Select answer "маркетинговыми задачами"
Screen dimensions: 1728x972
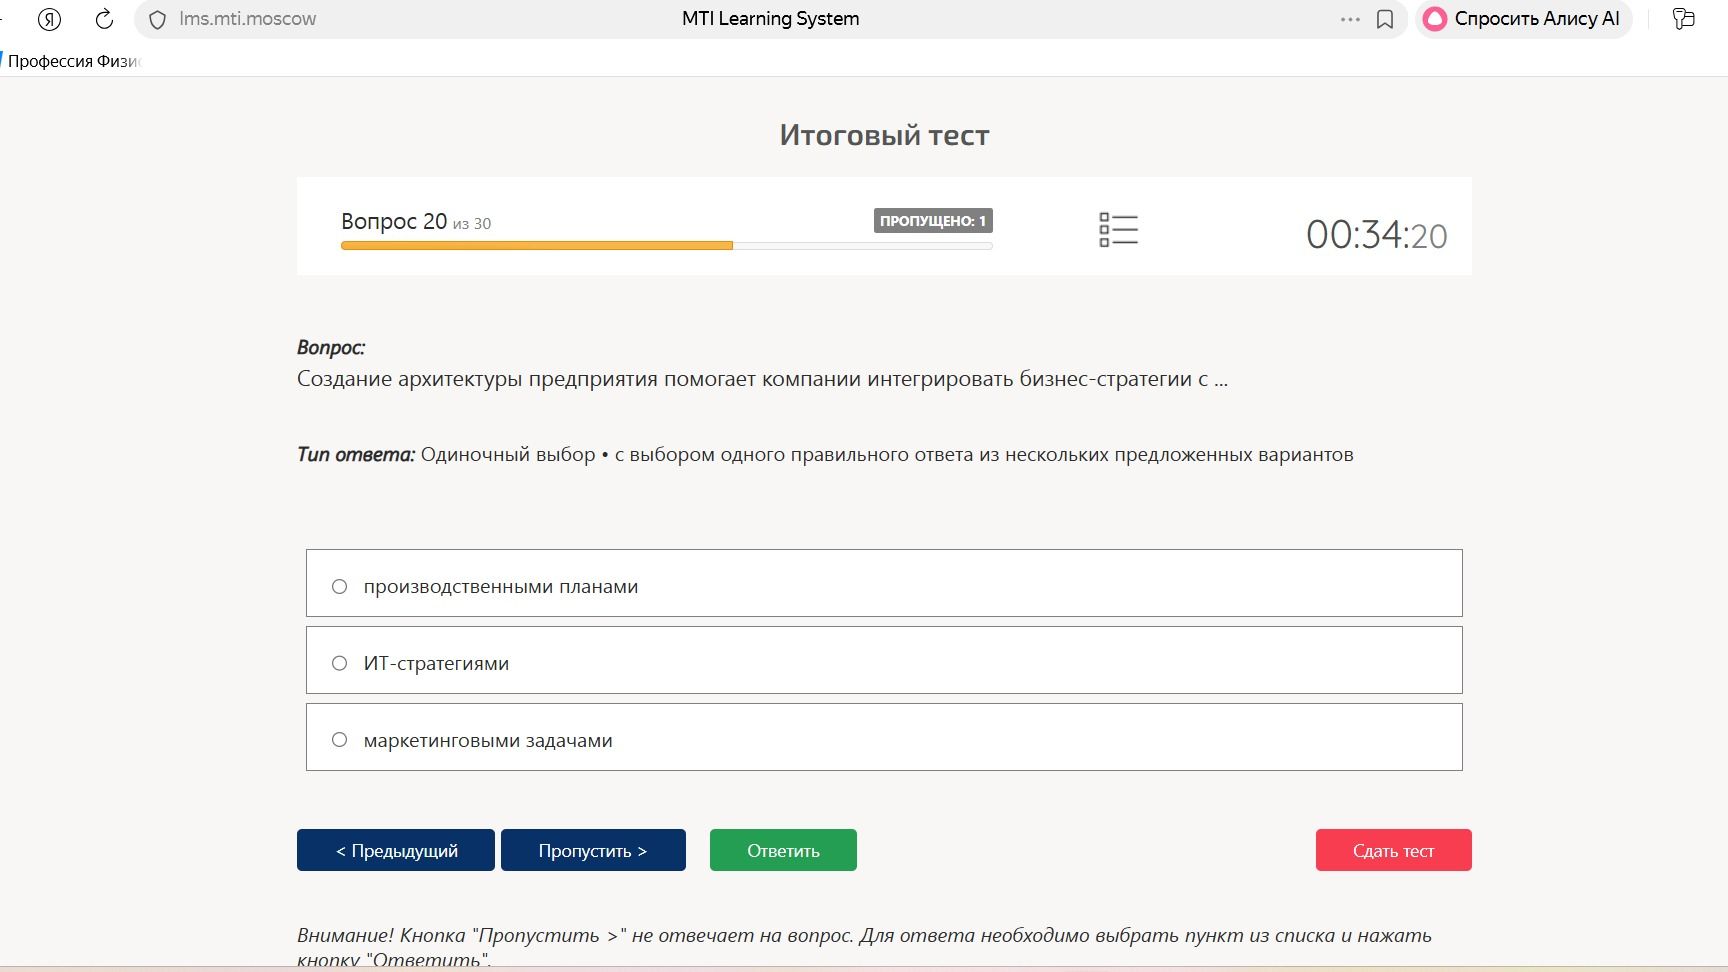[884, 737]
